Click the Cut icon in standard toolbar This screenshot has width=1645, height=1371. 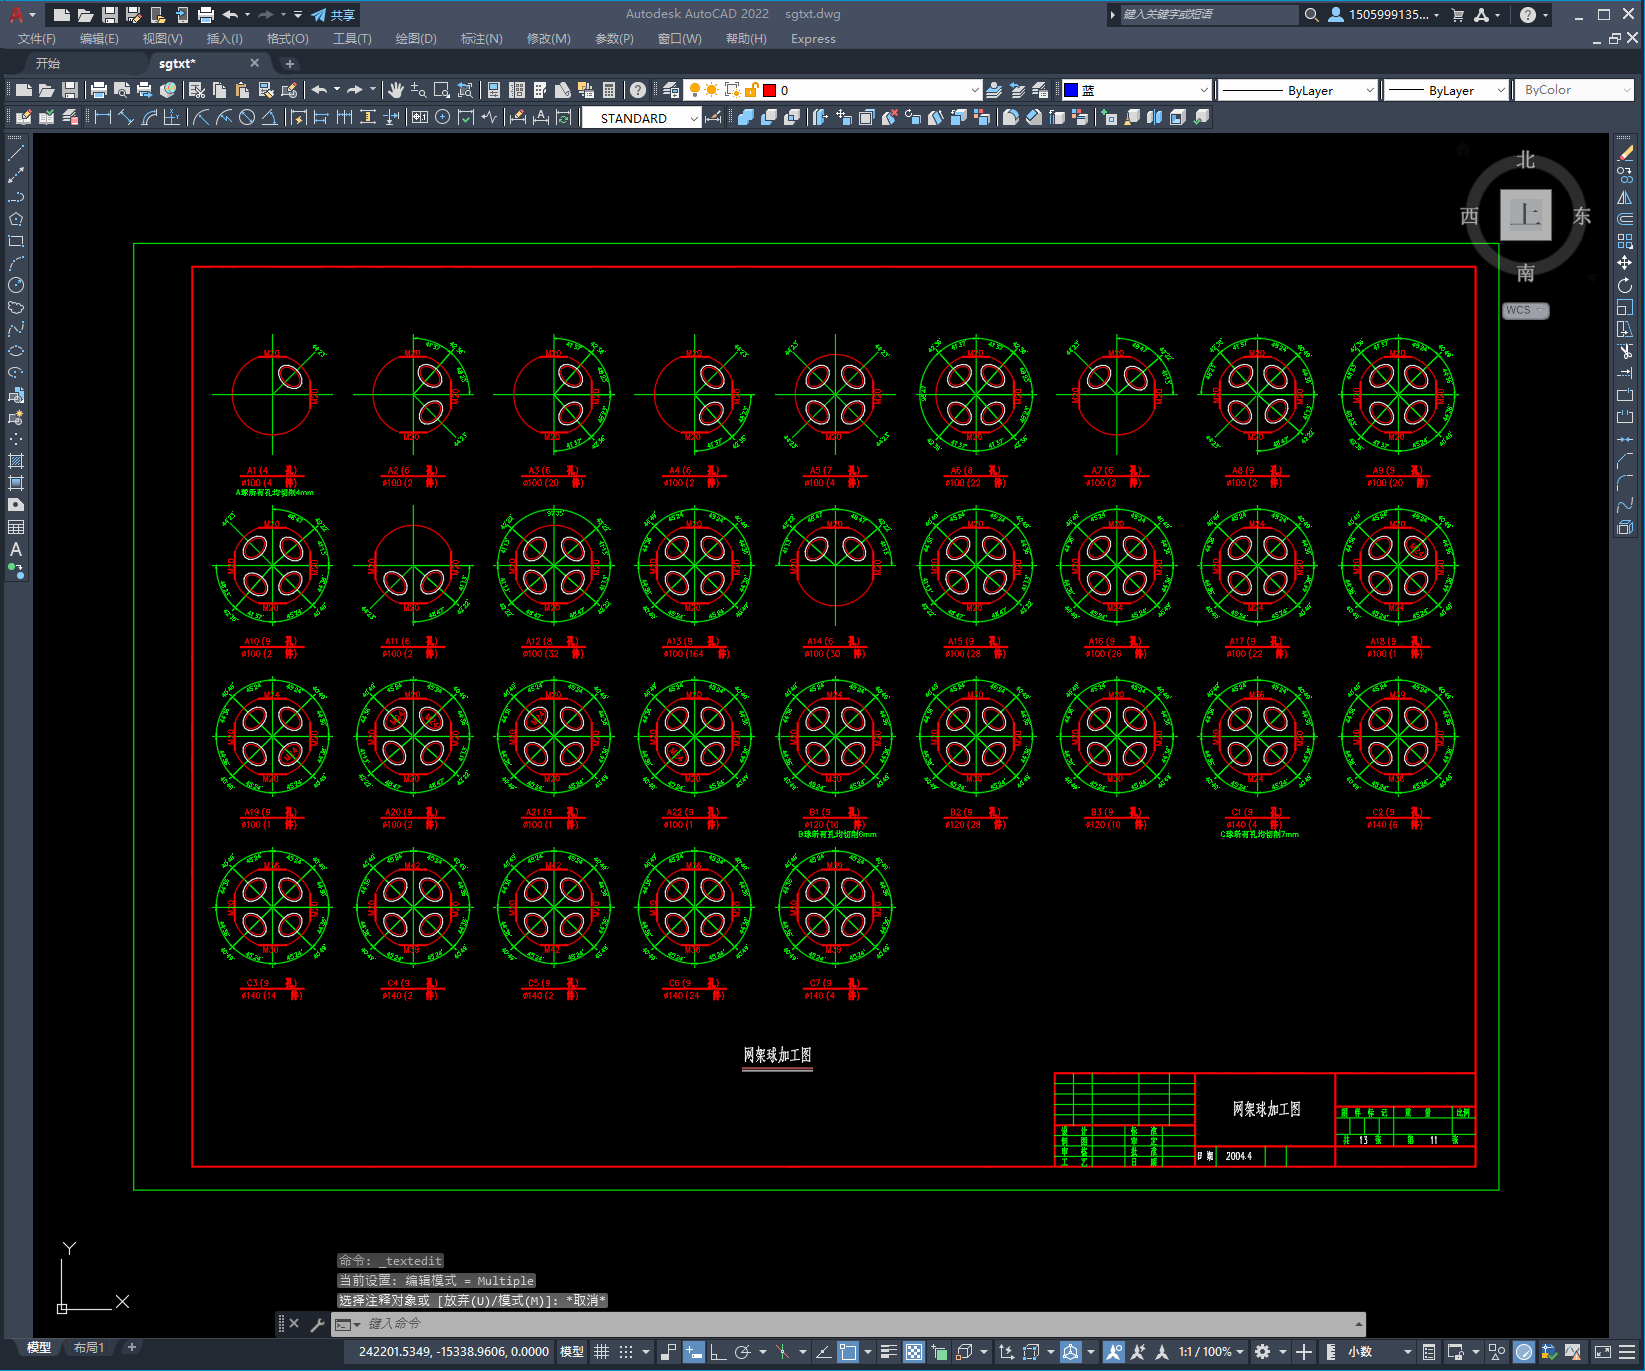click(197, 90)
